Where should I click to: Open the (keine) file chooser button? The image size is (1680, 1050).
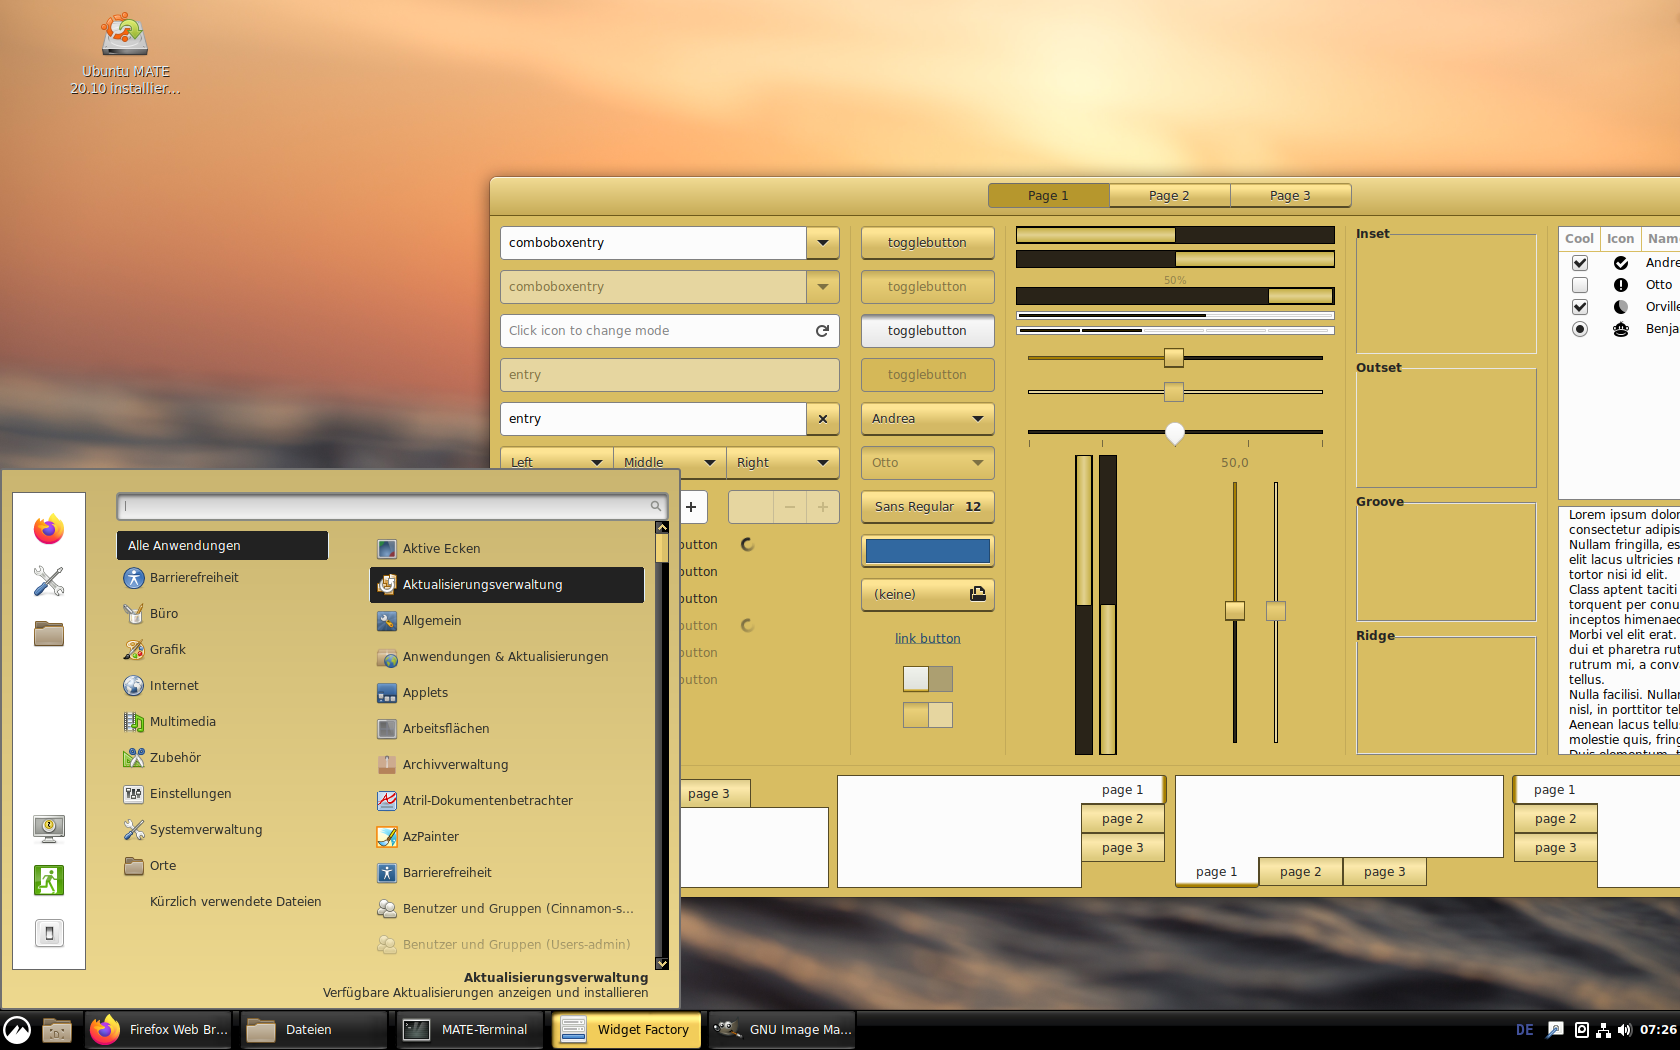pos(927,595)
